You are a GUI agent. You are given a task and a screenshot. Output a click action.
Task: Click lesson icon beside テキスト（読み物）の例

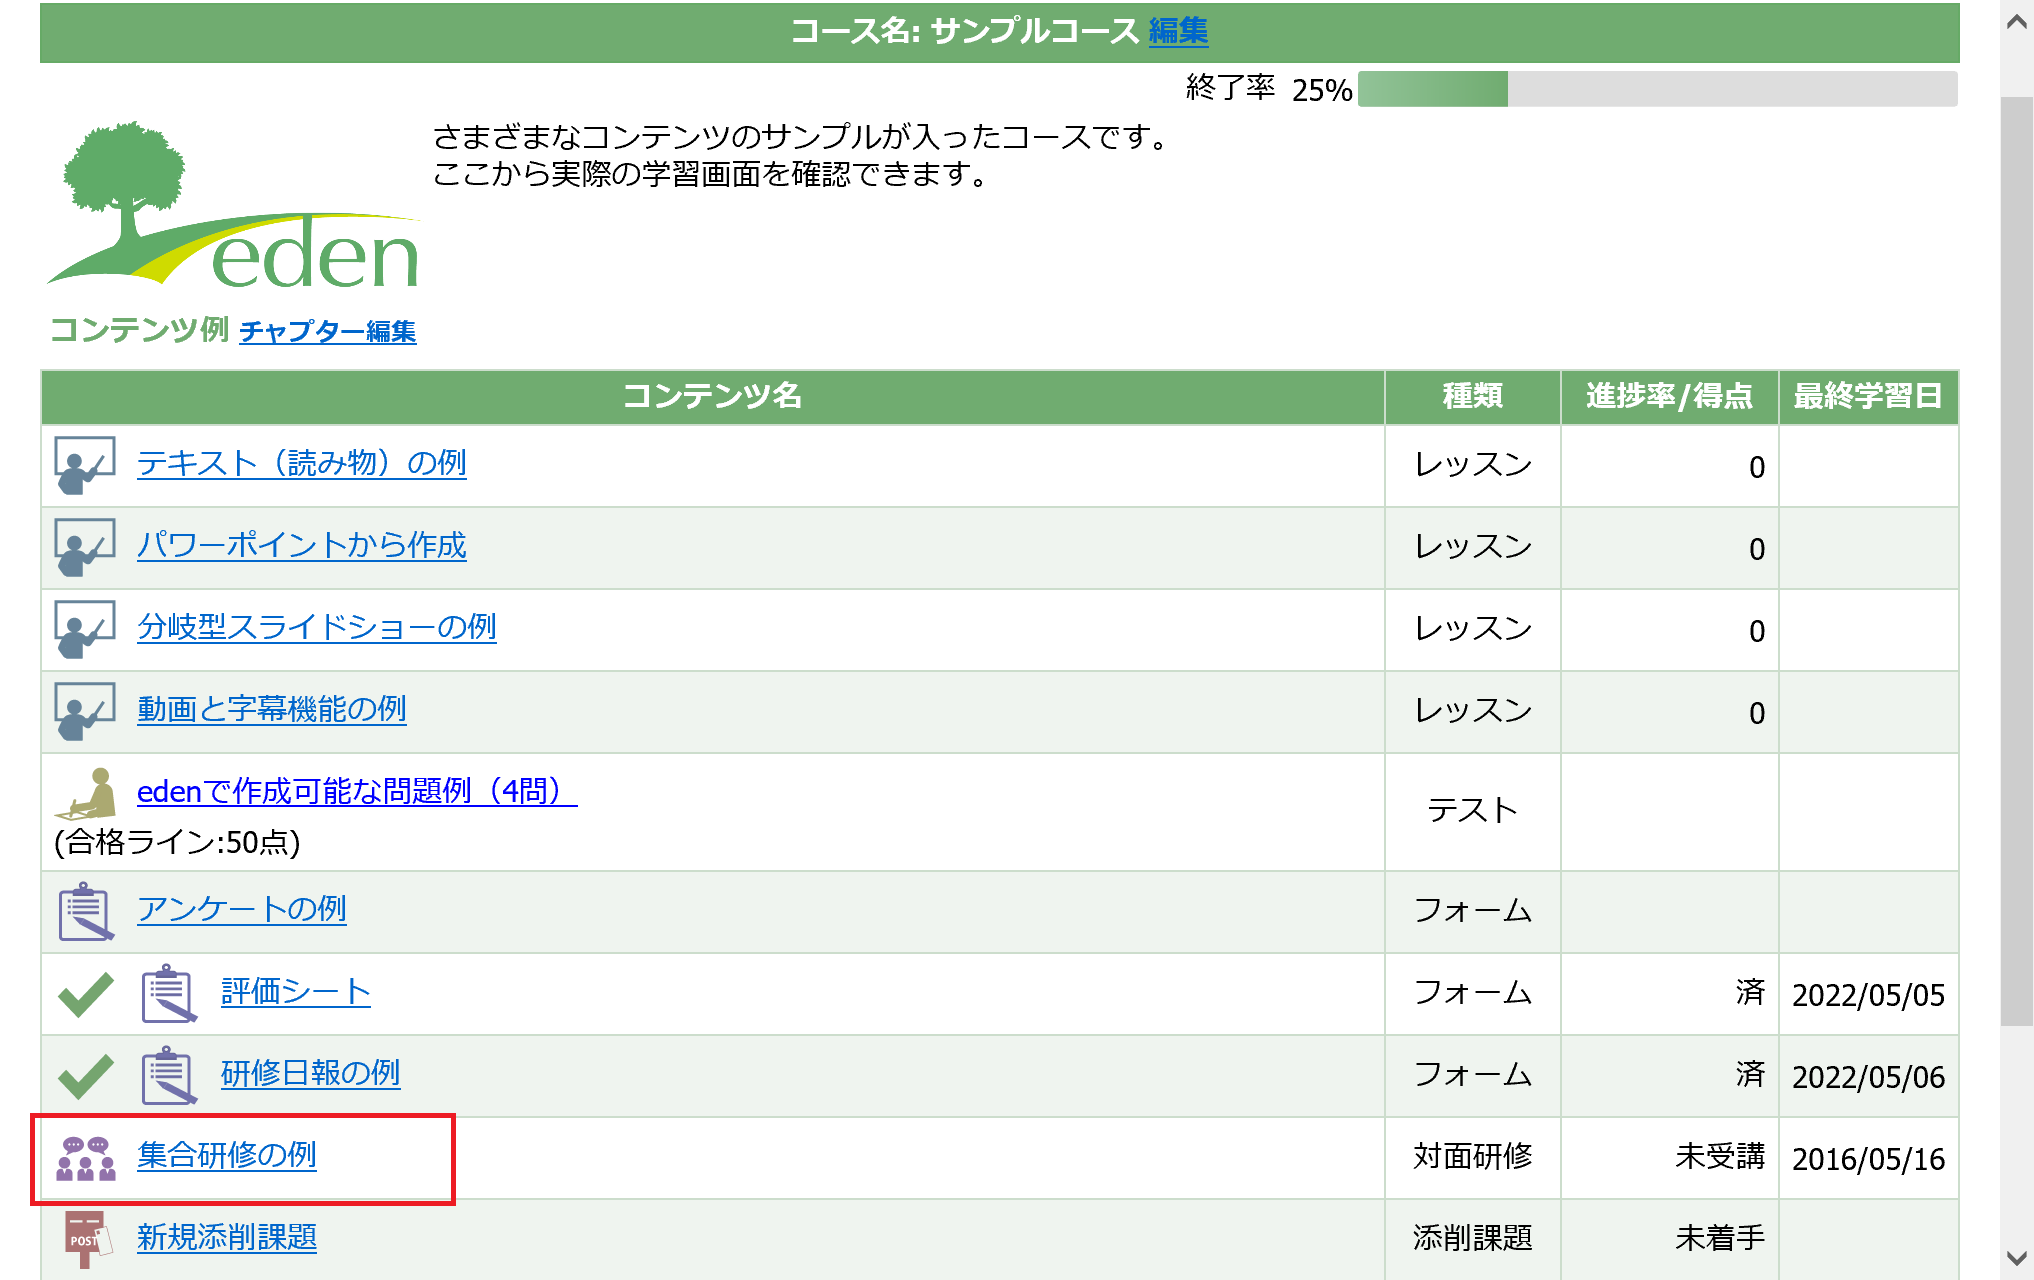(84, 465)
